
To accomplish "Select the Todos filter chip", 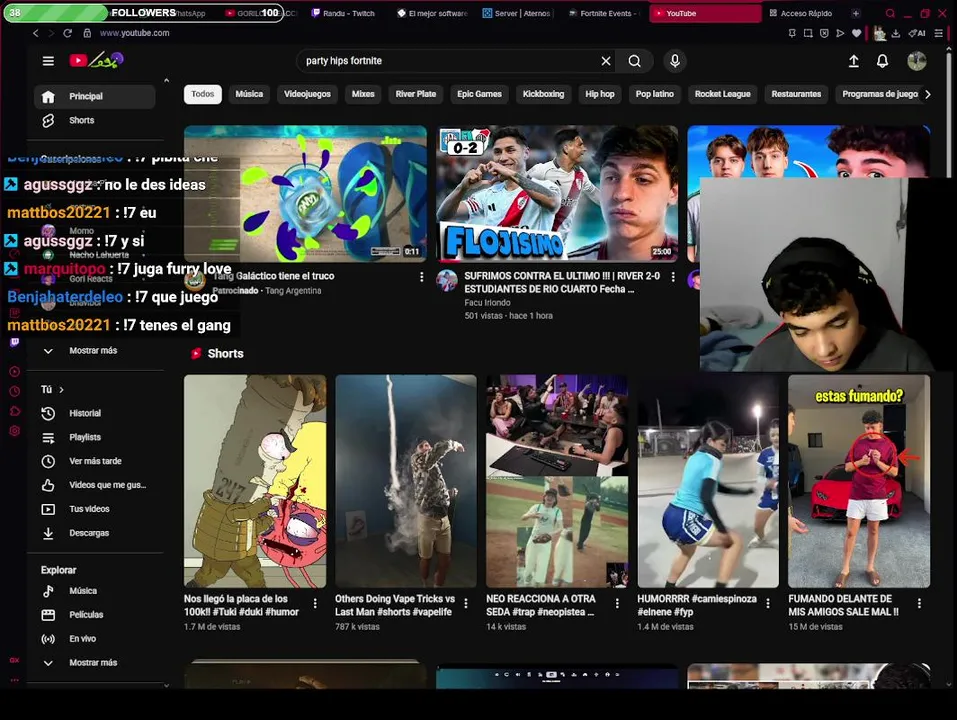I will (x=203, y=94).
